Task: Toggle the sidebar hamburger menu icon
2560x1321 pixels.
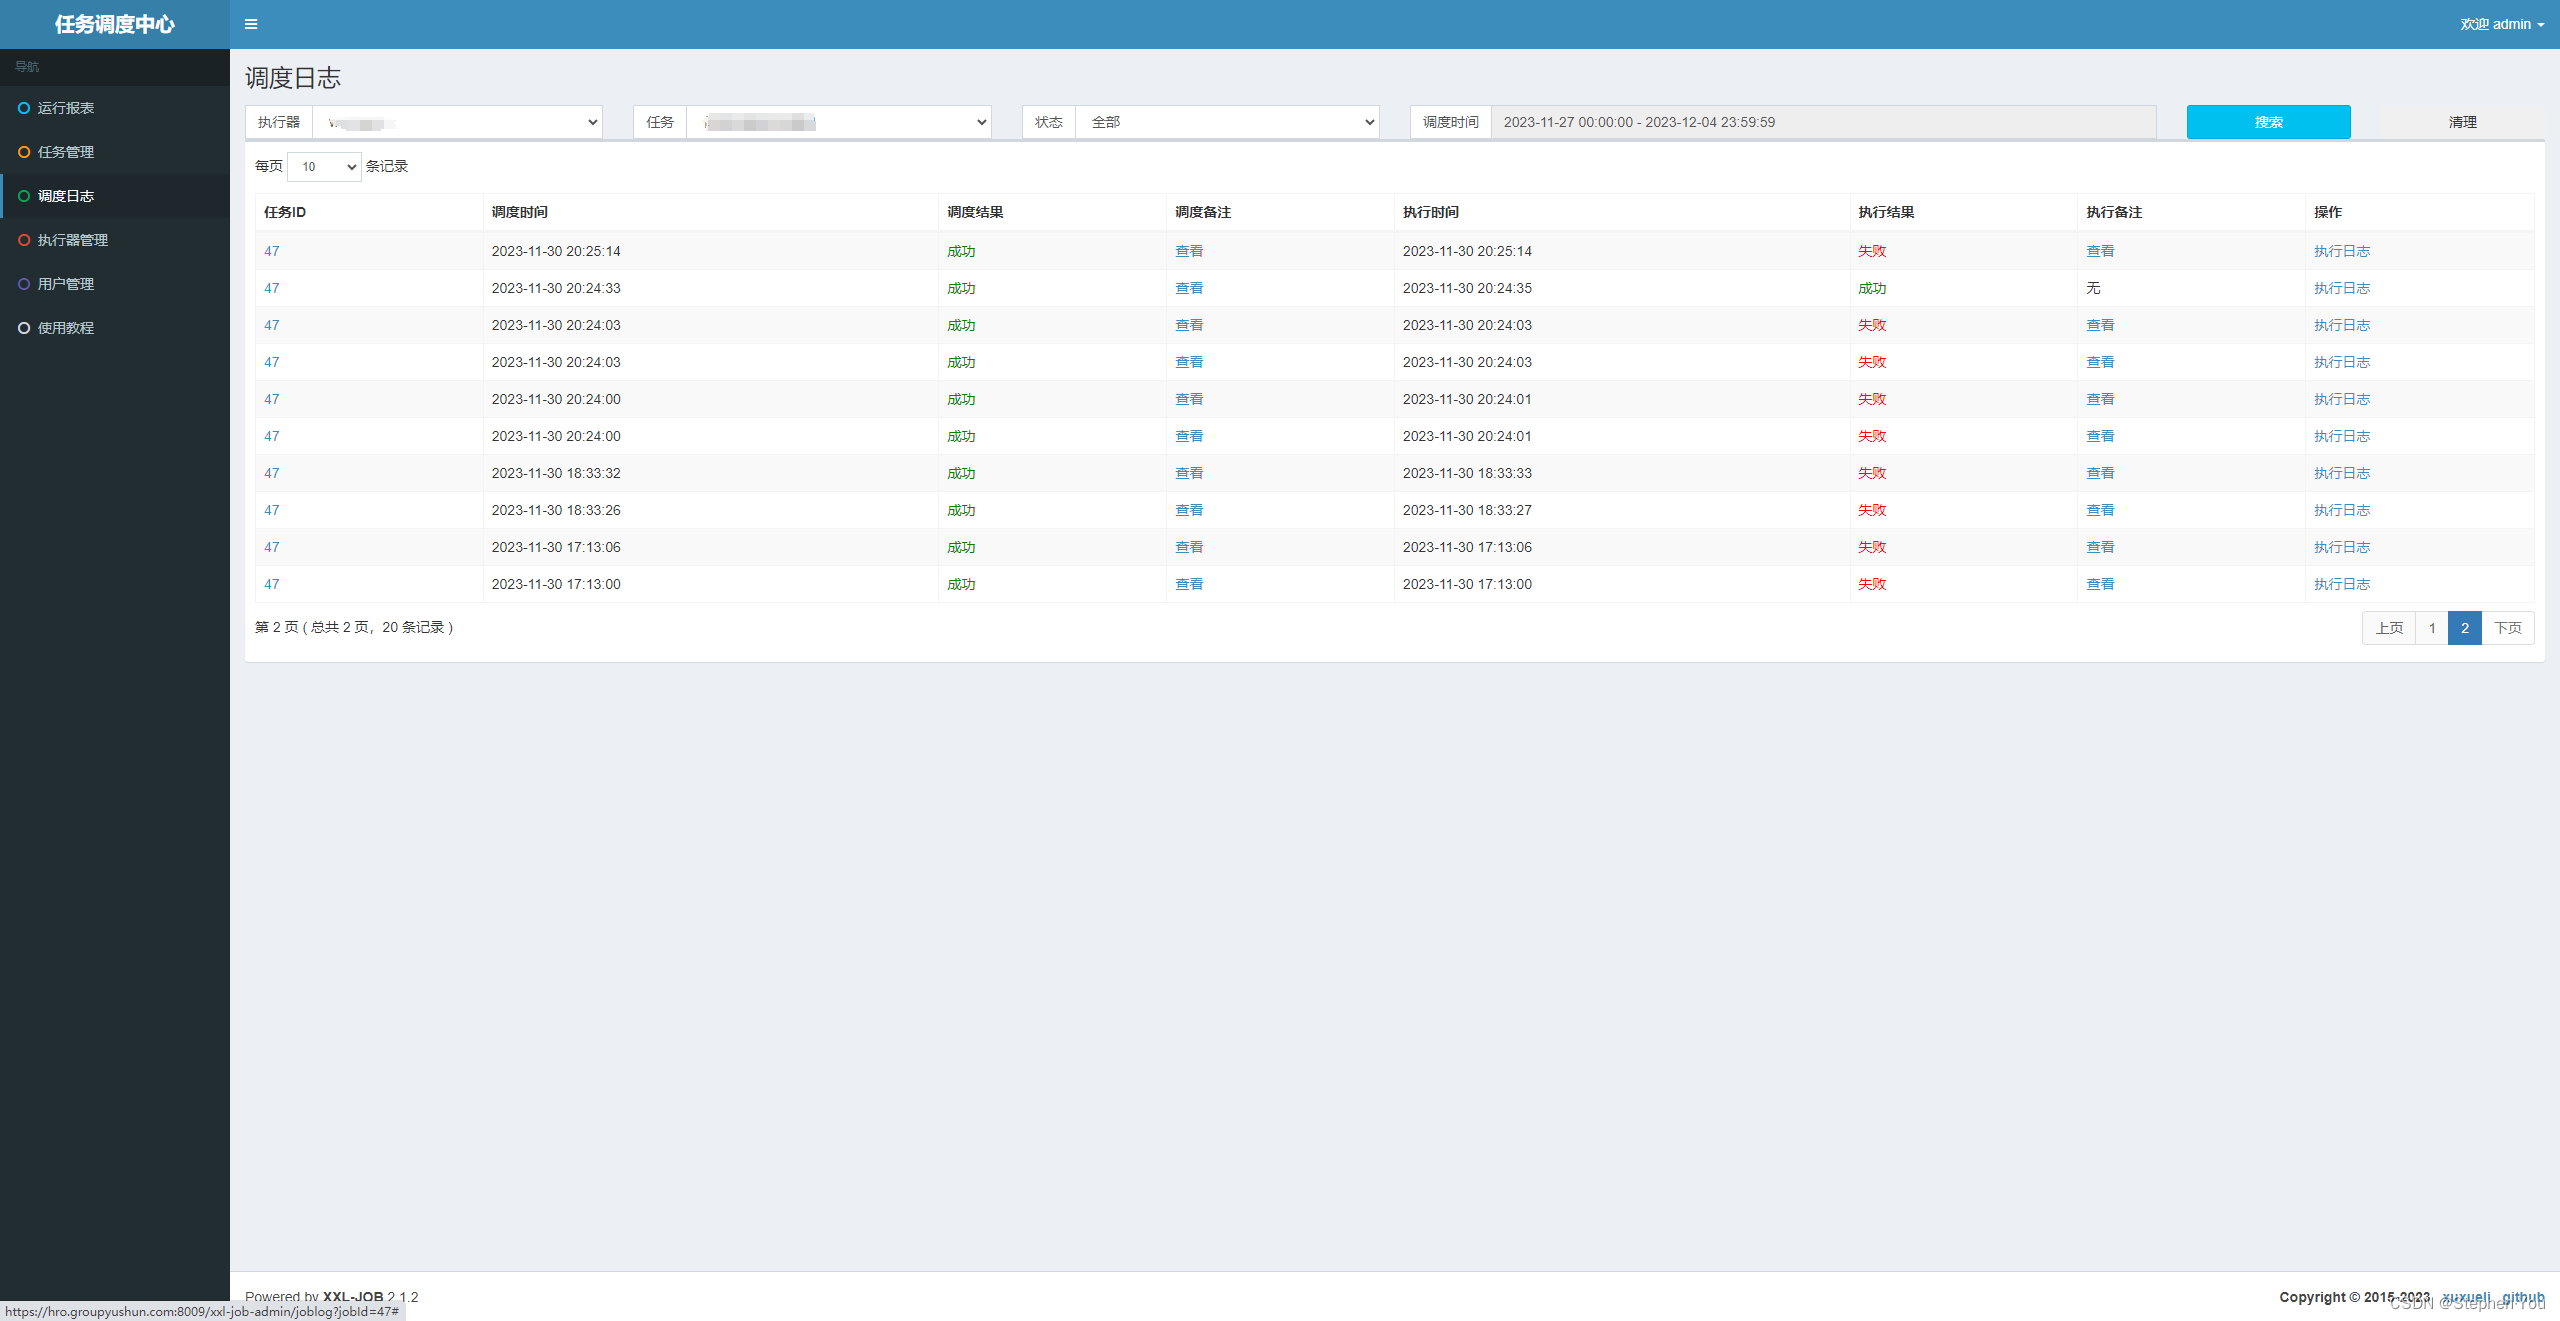Action: 251,24
